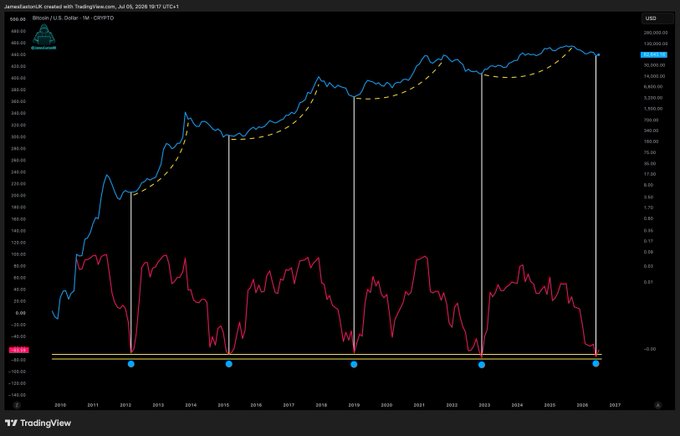Click the 2010 label on time axis

(x=60, y=405)
